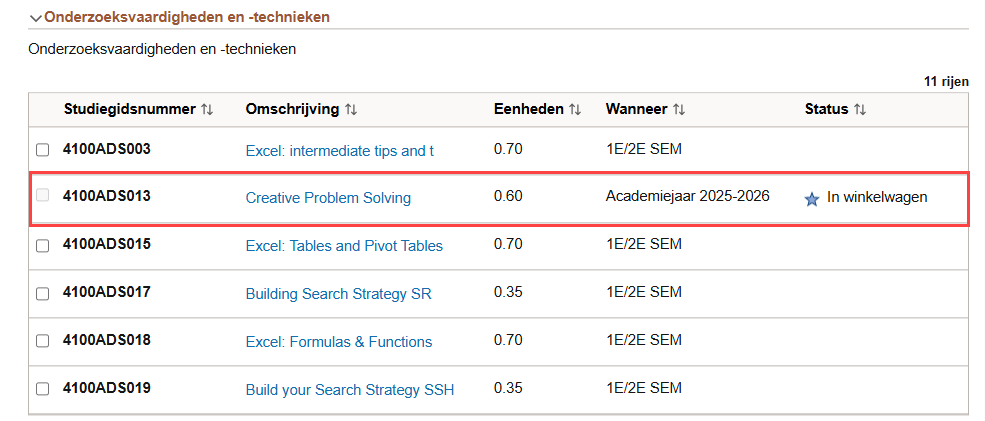
Task: Enable the checkbox for 4100ADS018
Action: tap(42, 341)
